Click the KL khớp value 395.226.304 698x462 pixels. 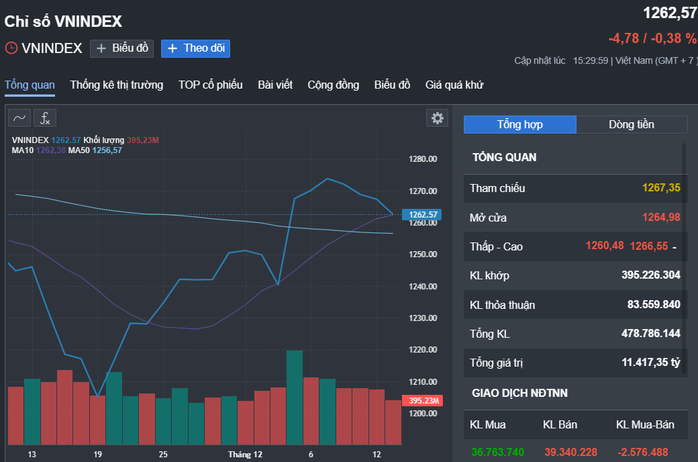pyautogui.click(x=651, y=275)
